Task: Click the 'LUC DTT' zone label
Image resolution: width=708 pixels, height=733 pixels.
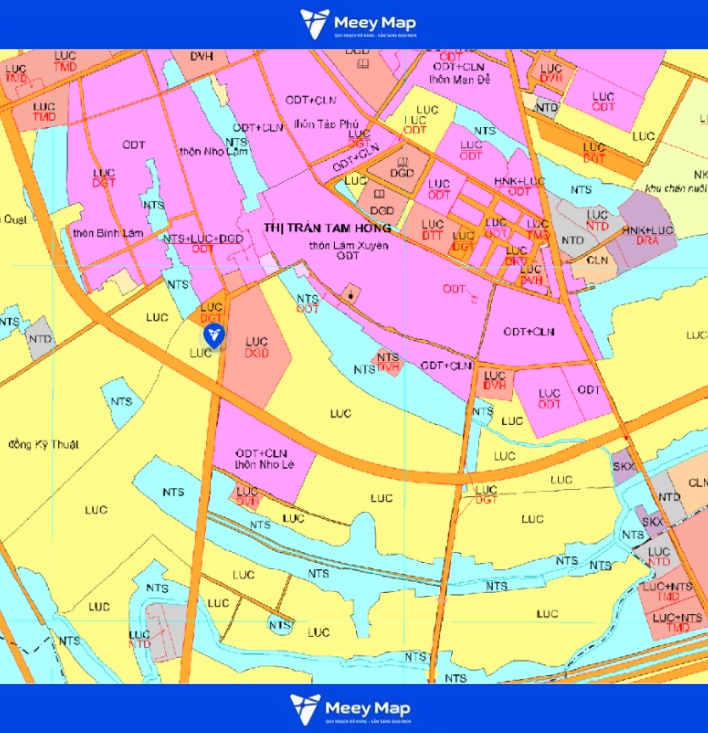Action: (x=432, y=230)
